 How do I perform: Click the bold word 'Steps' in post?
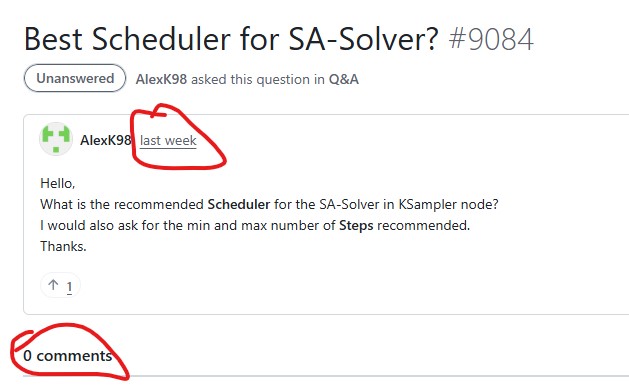[x=356, y=225]
